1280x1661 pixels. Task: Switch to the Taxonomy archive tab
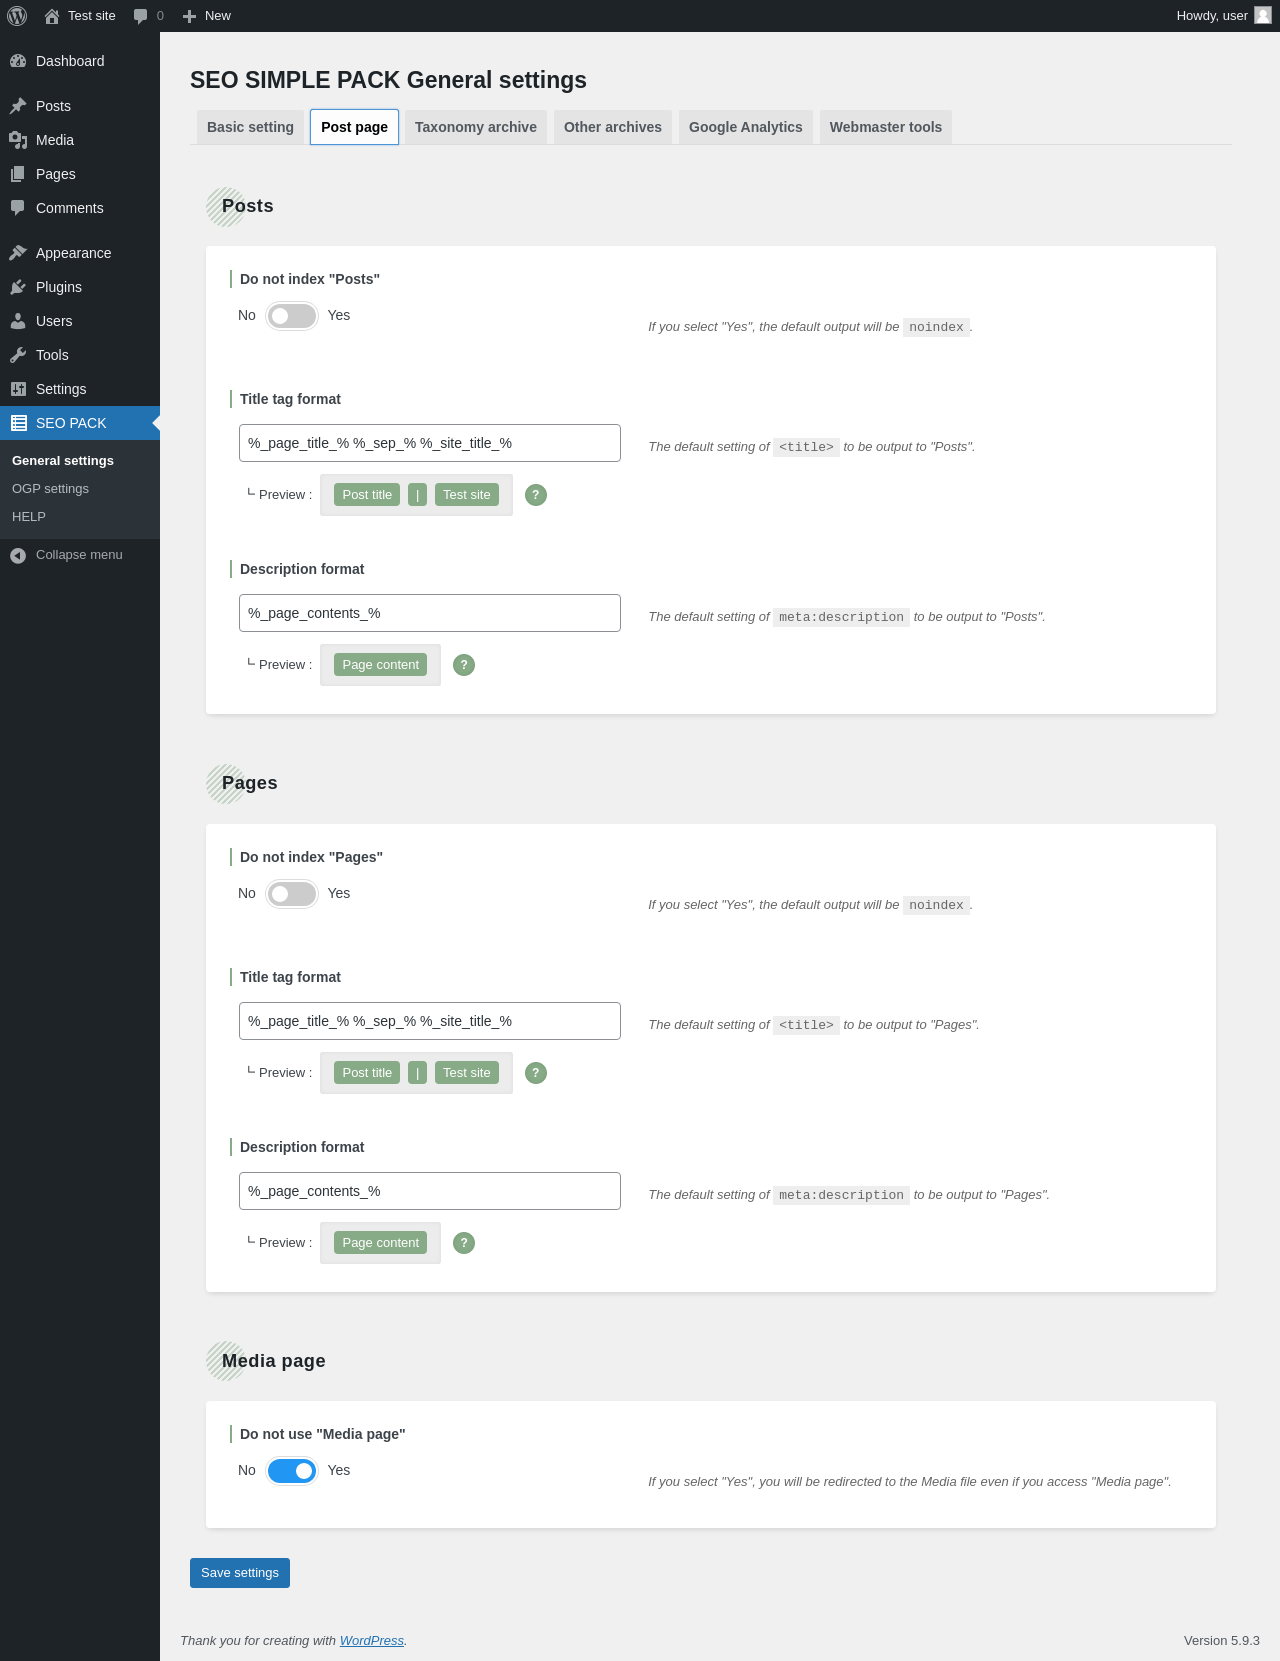[x=476, y=127]
